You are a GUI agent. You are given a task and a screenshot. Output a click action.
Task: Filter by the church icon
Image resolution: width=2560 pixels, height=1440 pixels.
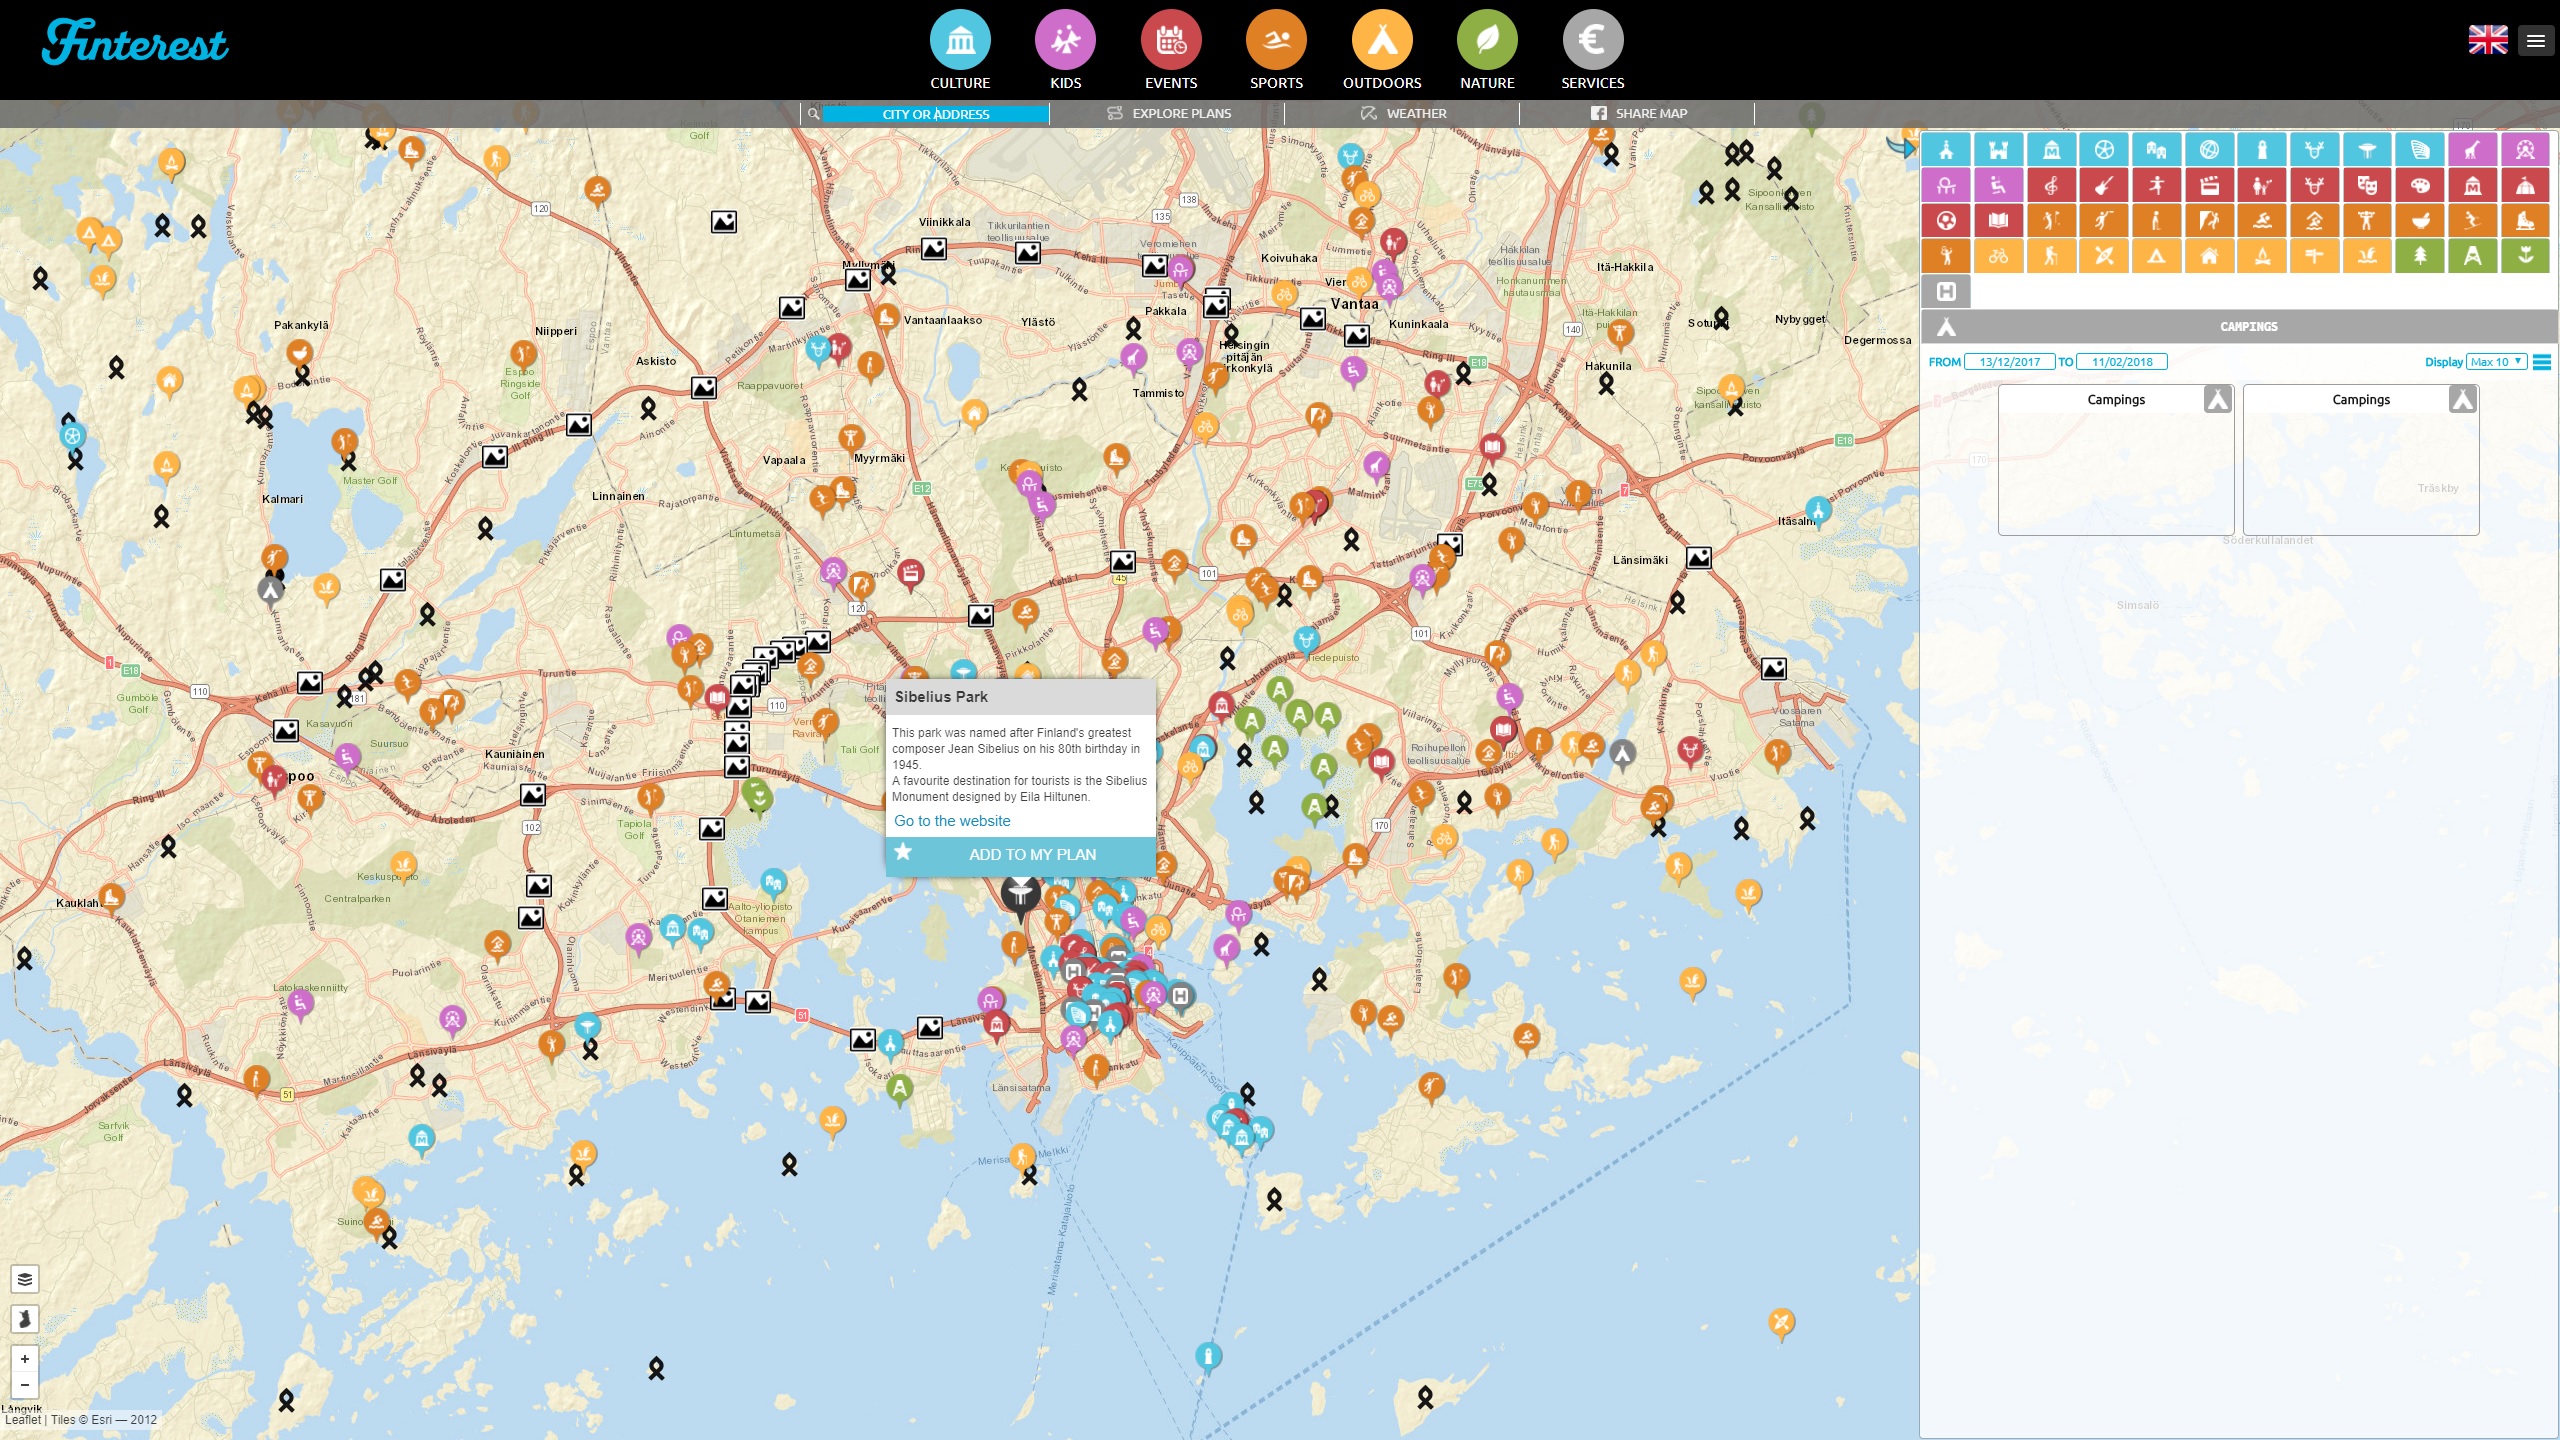pos(1946,149)
